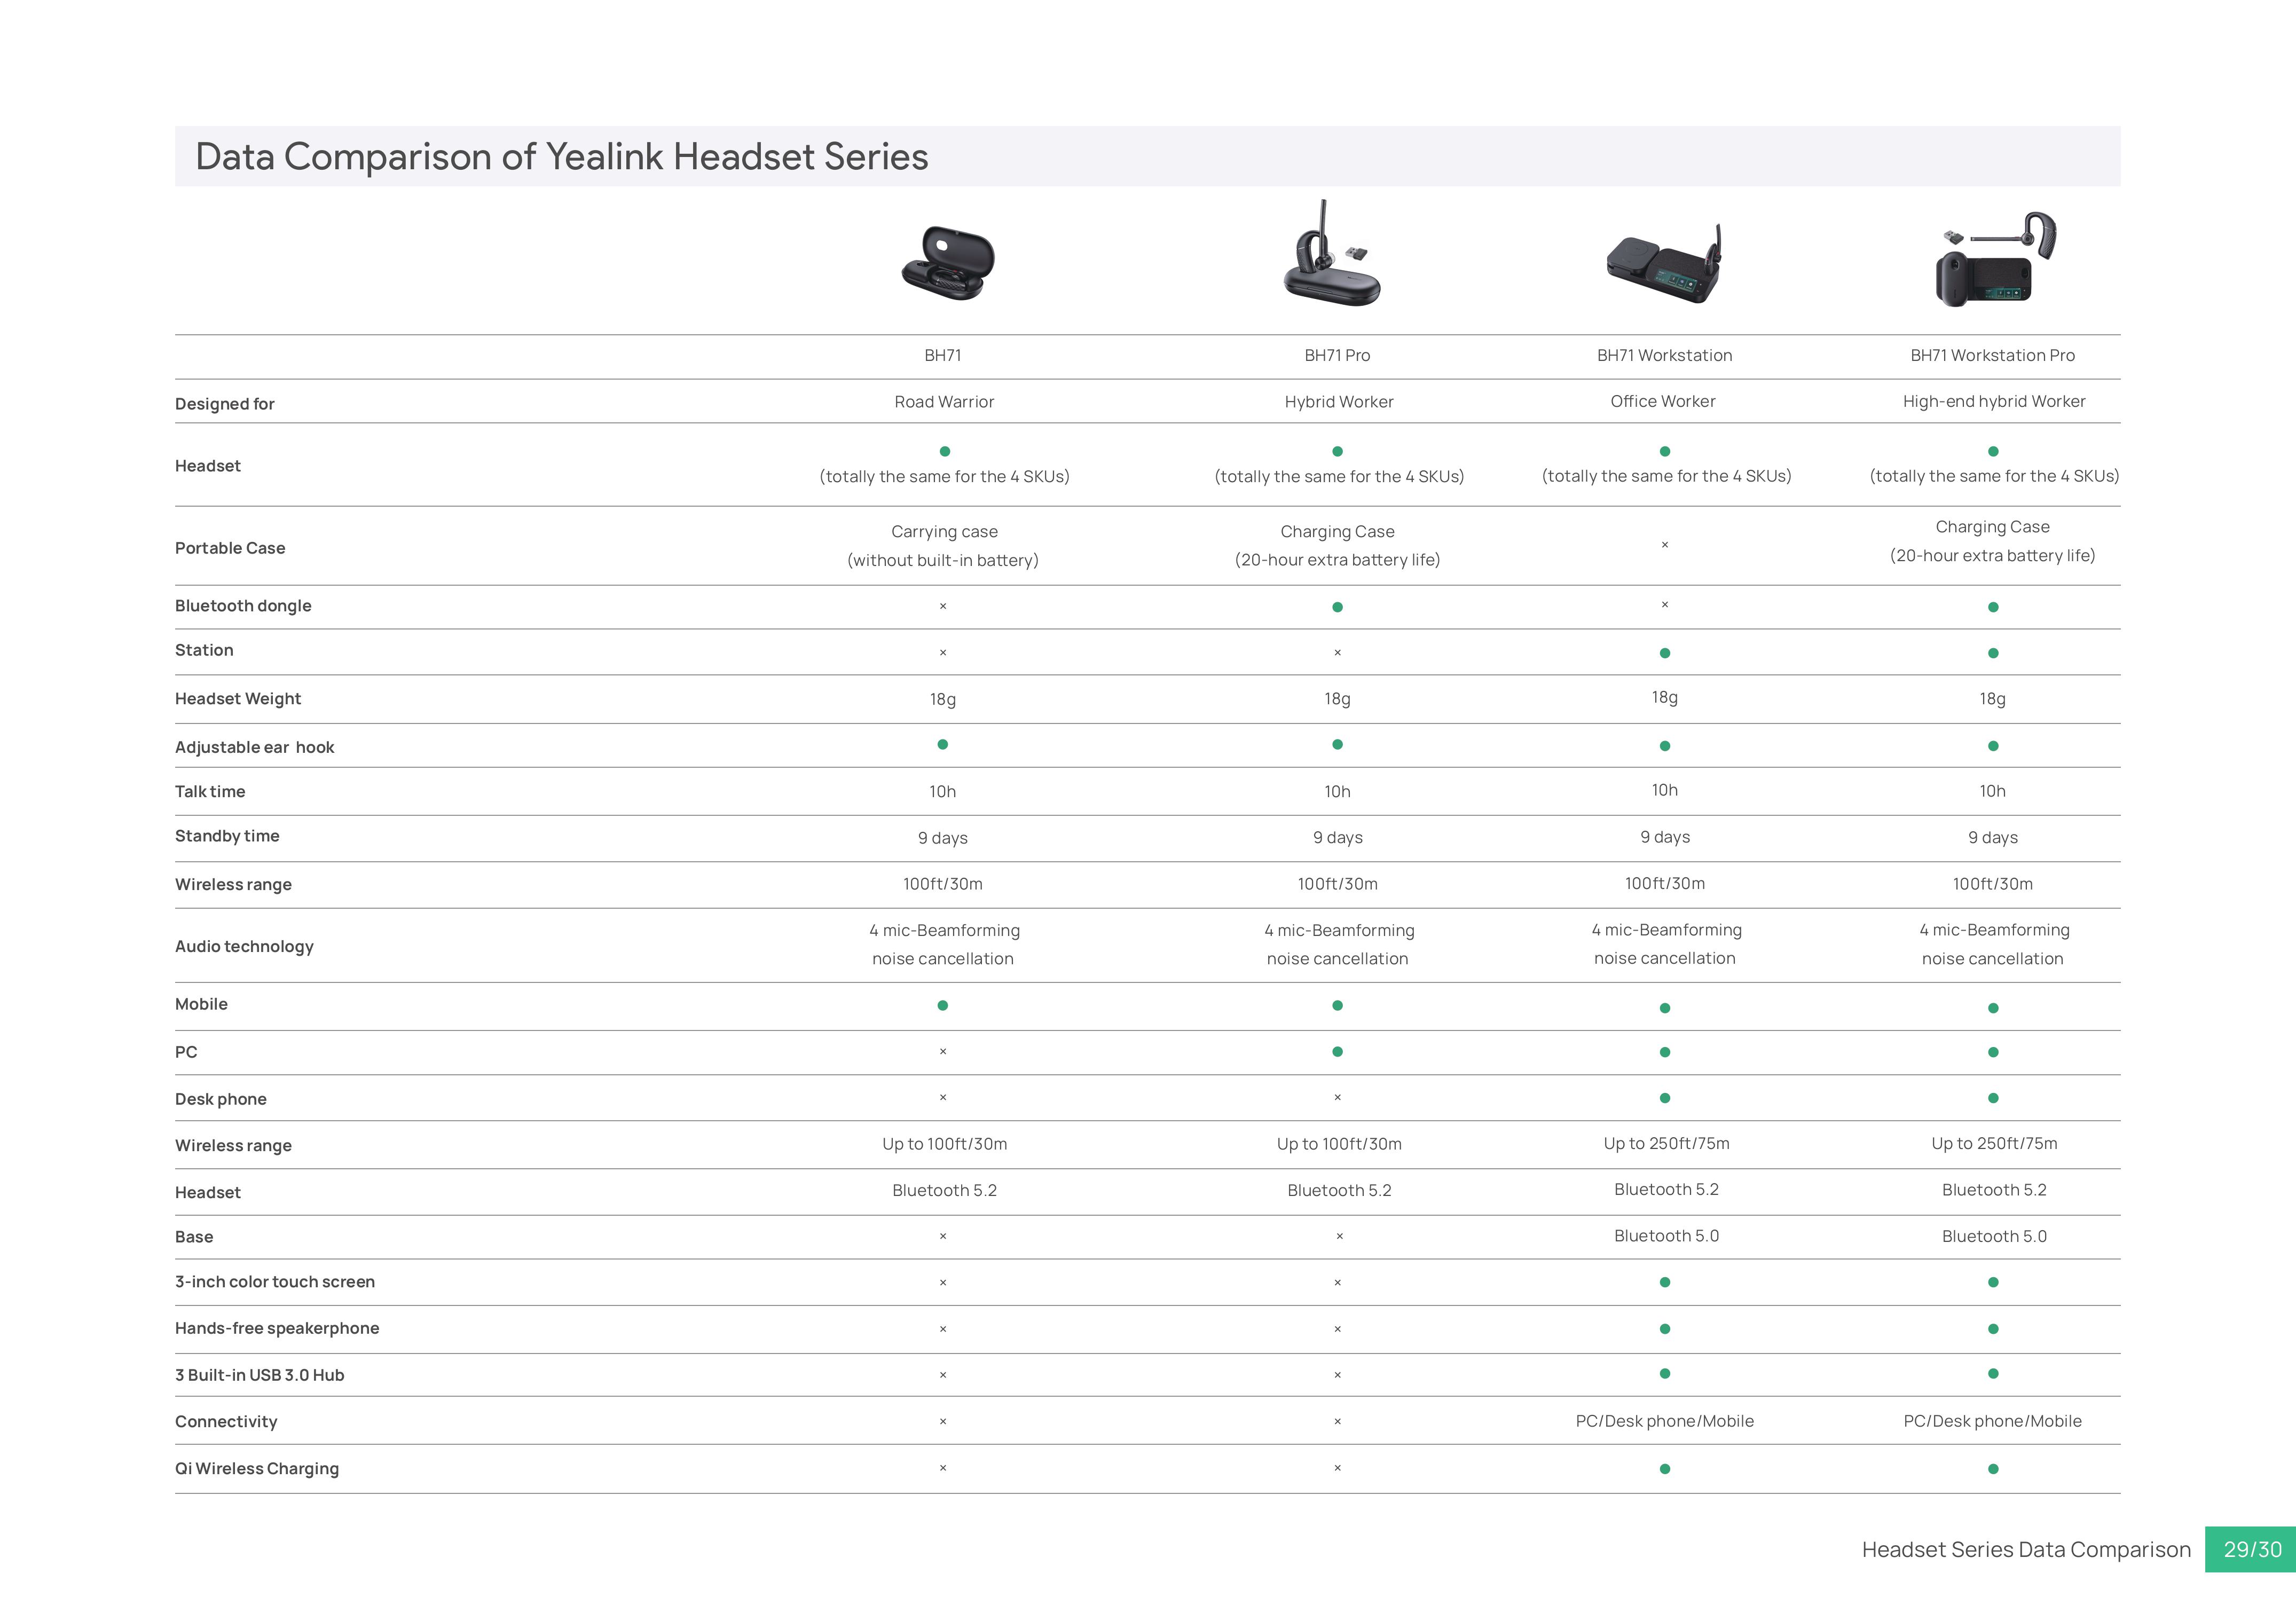
Task: Click the BH71 Pro product image
Action: [x=1333, y=253]
